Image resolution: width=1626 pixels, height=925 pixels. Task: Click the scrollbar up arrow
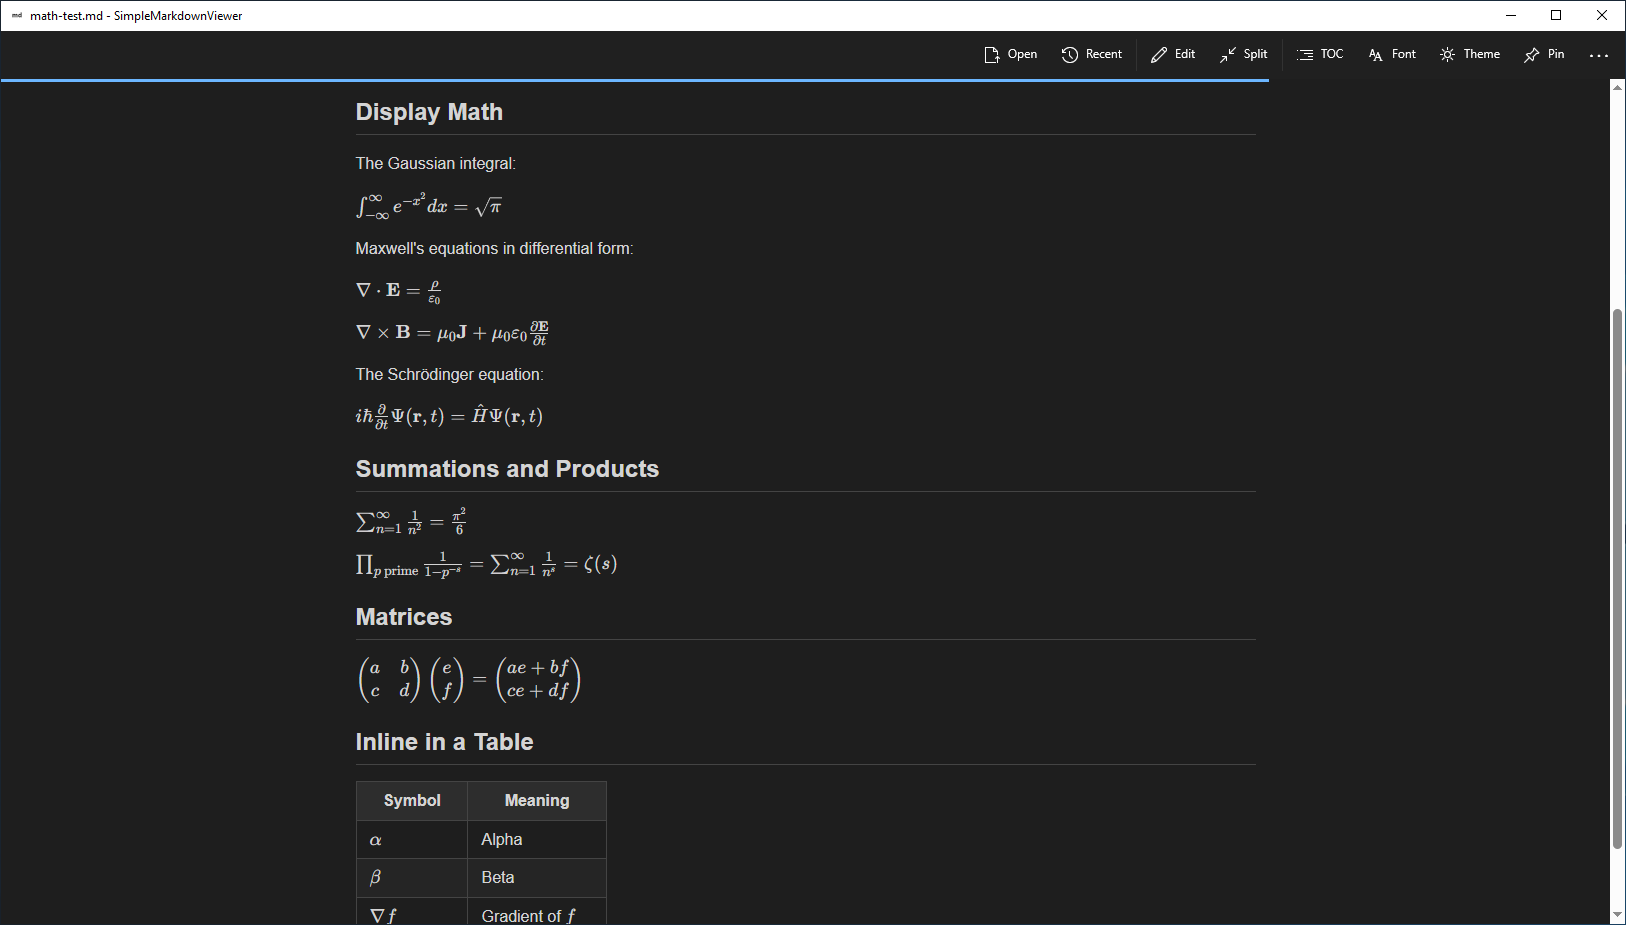pyautogui.click(x=1617, y=87)
